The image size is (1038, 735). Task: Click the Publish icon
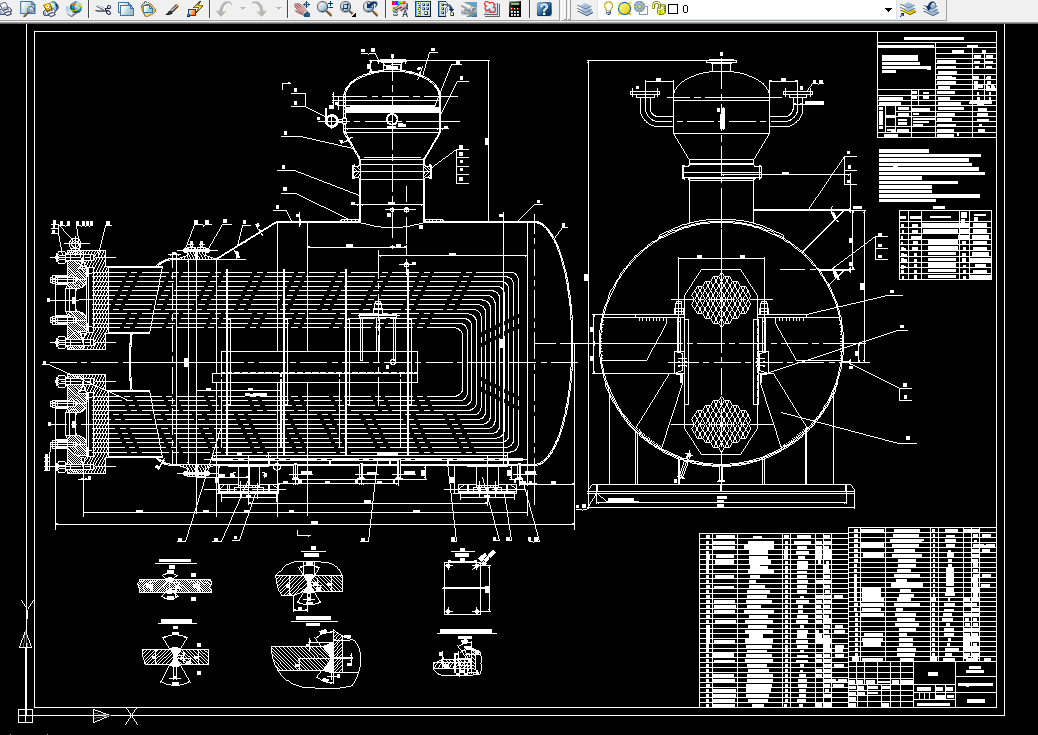pyautogui.click(x=50, y=9)
